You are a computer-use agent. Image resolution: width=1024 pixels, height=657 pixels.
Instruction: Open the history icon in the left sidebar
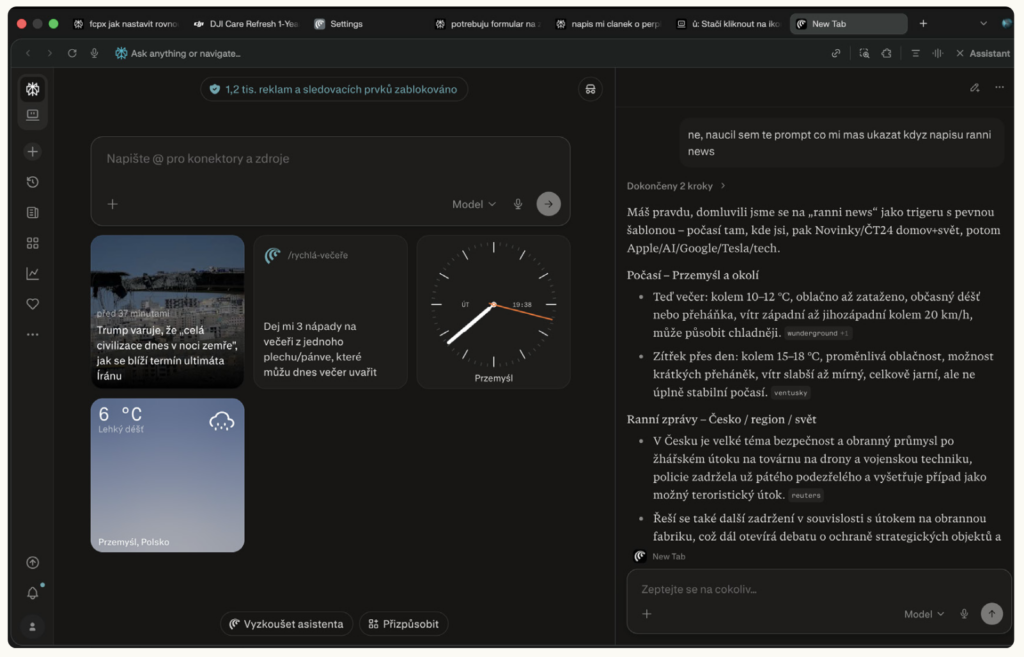click(x=32, y=182)
